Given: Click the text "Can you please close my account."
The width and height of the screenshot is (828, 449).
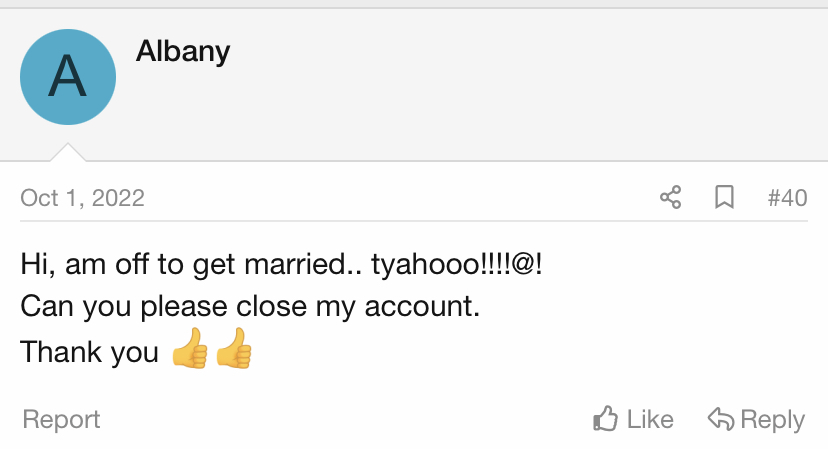Looking at the screenshot, I should coord(251,306).
